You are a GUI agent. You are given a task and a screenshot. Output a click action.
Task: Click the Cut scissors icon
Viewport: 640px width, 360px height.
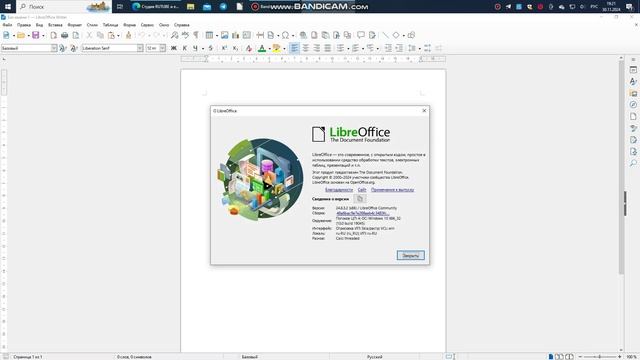[89, 36]
